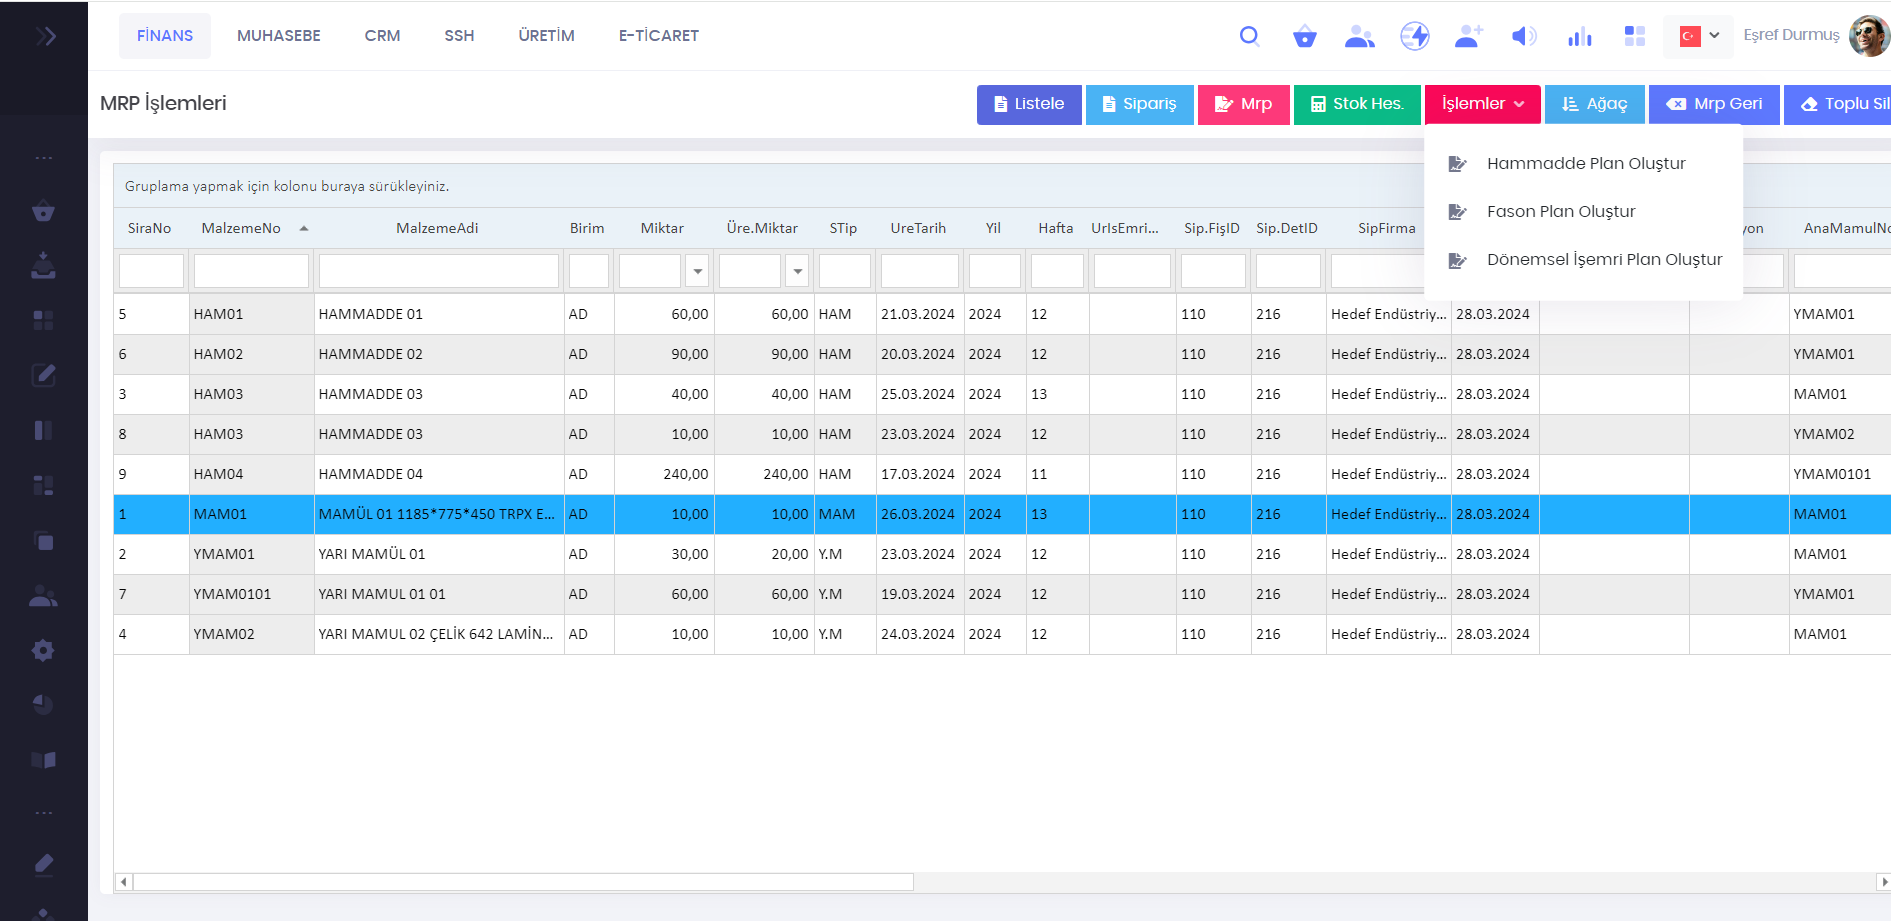This screenshot has width=1891, height=921.
Task: Collapse the İşlemler dropdown button
Action: click(1482, 104)
